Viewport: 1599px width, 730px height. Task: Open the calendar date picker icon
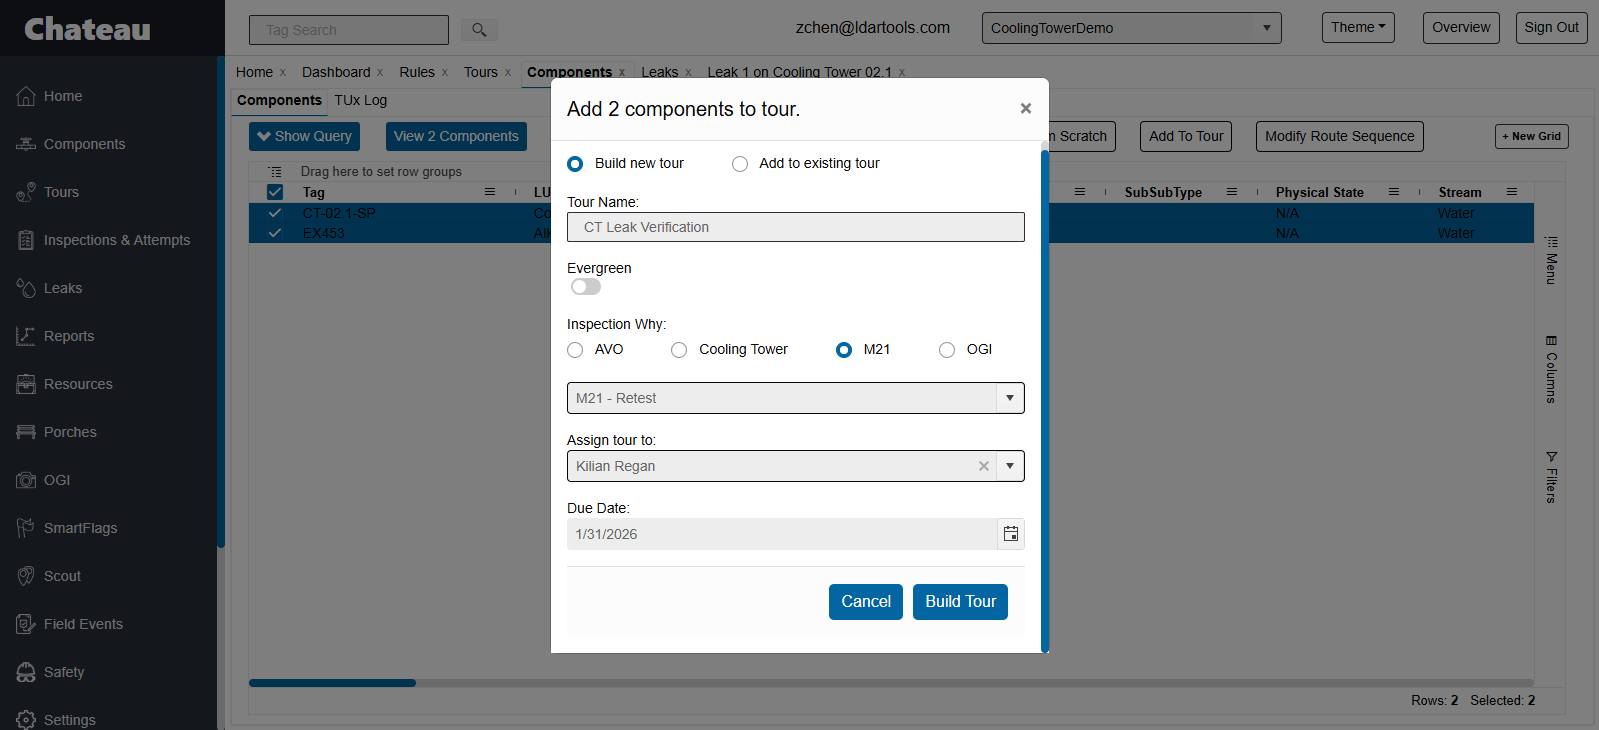coord(1011,534)
